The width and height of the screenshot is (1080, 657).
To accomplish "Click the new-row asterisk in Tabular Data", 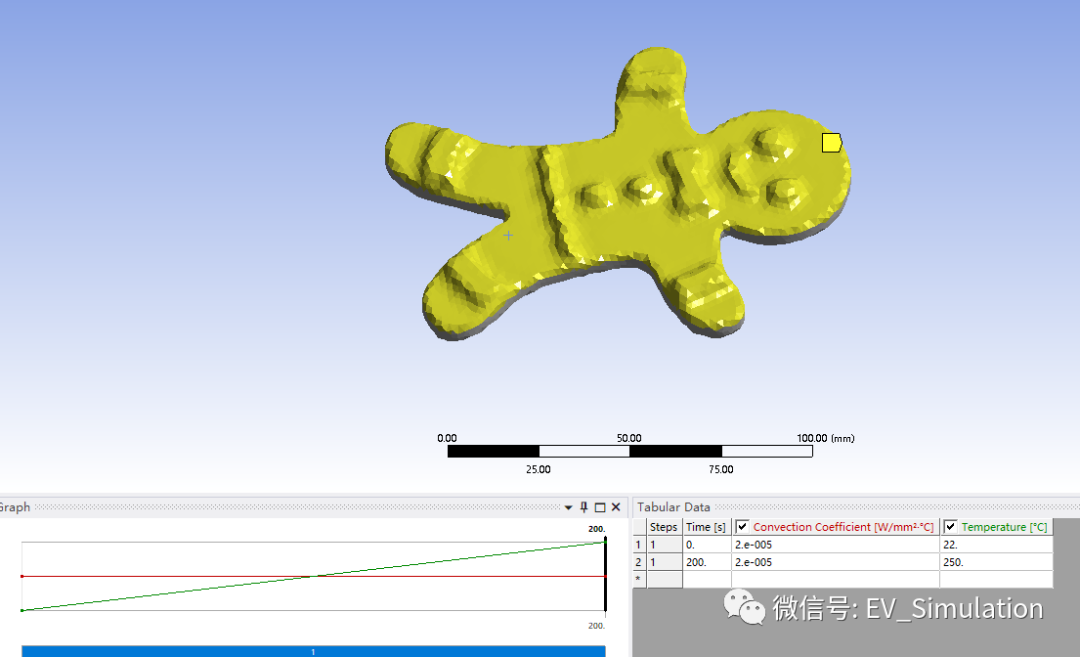I will click(639, 579).
